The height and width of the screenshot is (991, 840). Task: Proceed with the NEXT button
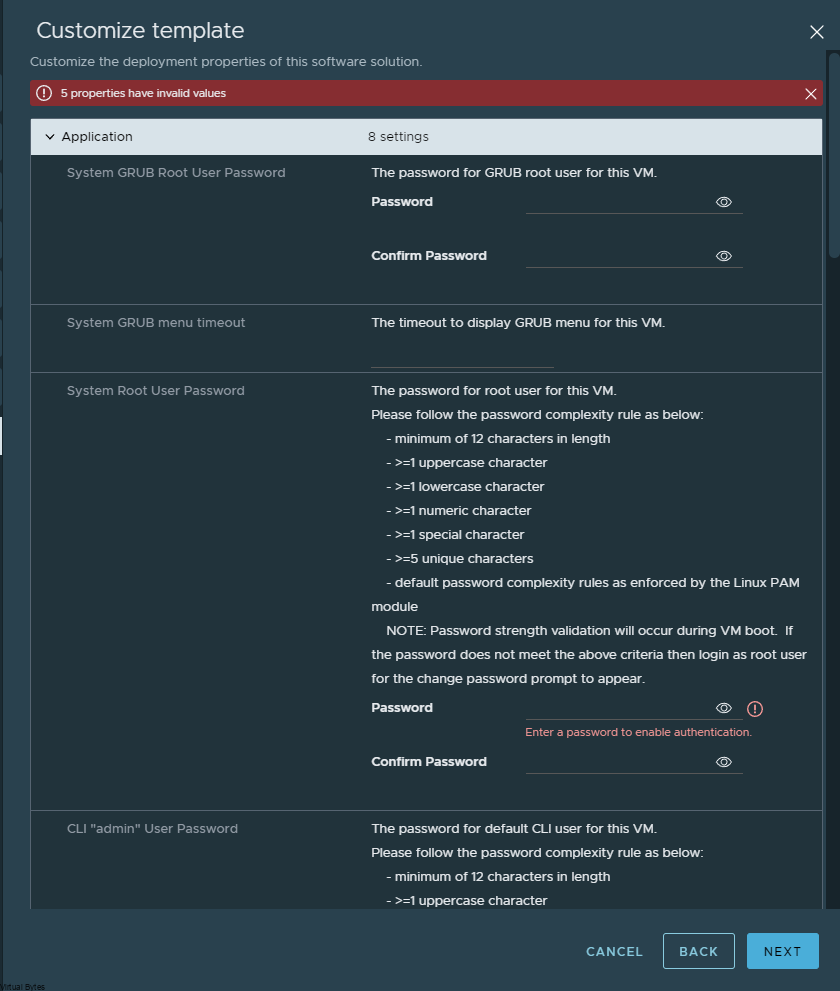782,951
